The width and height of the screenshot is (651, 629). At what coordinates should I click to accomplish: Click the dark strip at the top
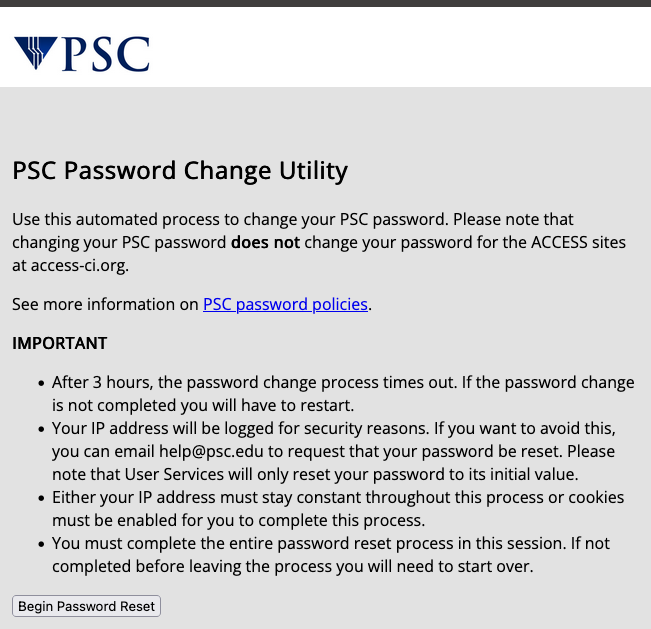(x=325, y=3)
